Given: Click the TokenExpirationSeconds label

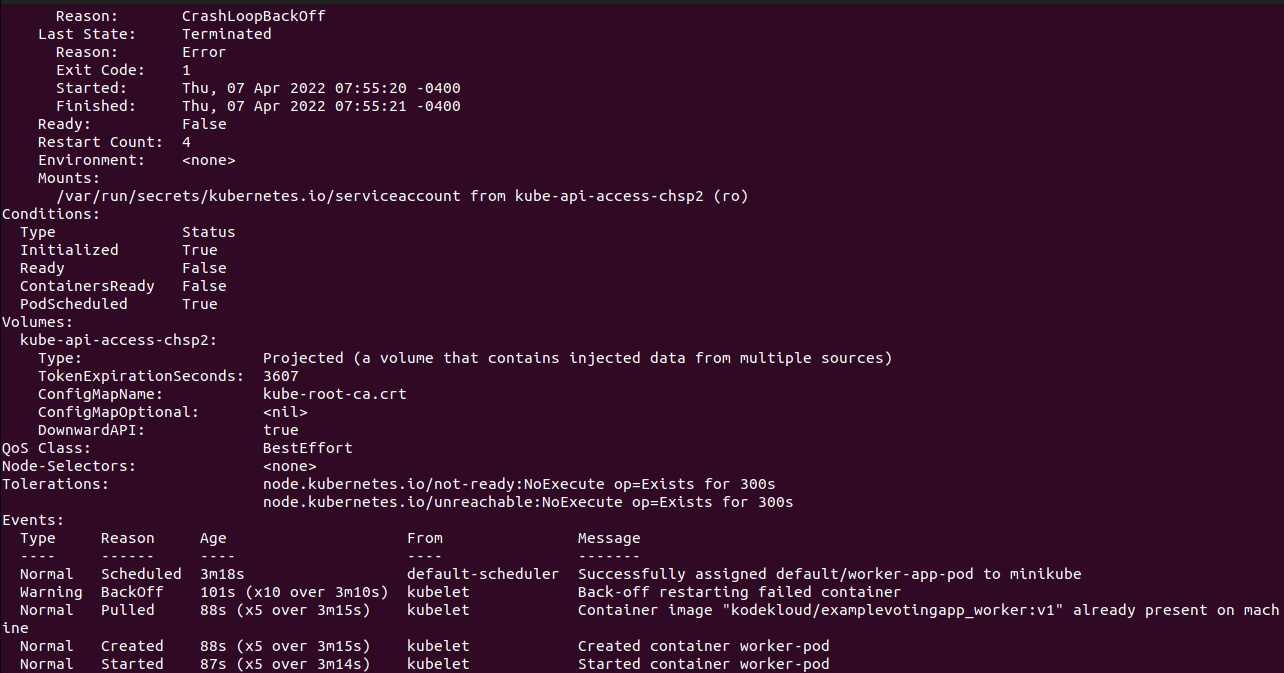Looking at the screenshot, I should click(x=140, y=376).
